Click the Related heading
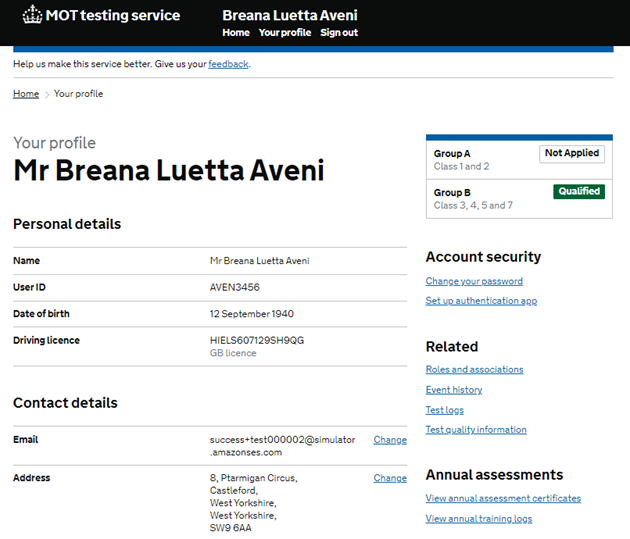Viewport: 630px width, 539px height. pos(452,347)
